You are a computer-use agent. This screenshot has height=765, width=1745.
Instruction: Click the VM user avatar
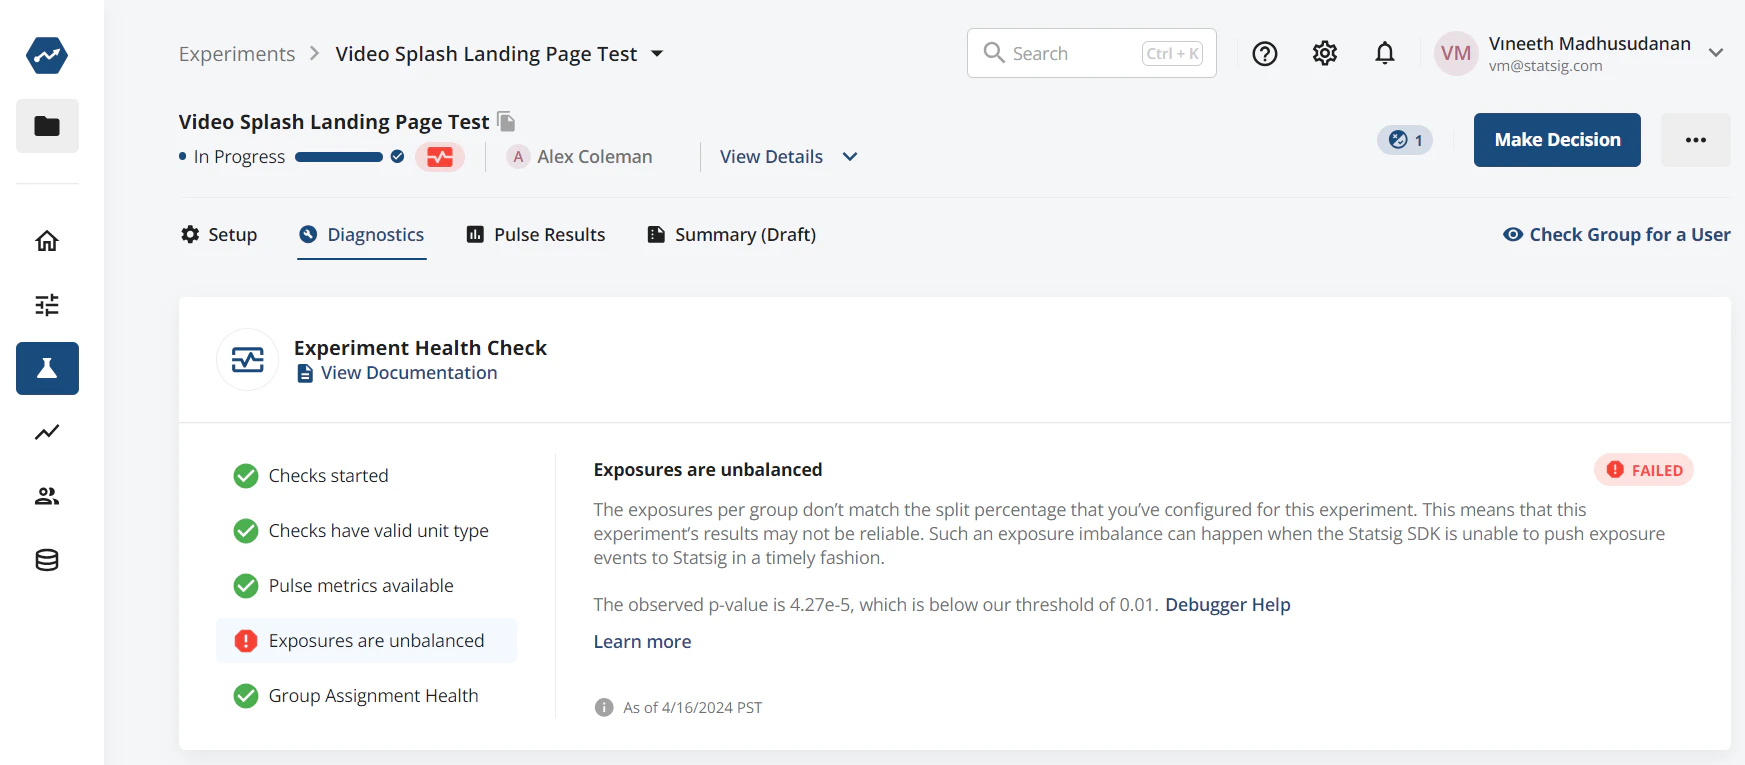pos(1456,54)
